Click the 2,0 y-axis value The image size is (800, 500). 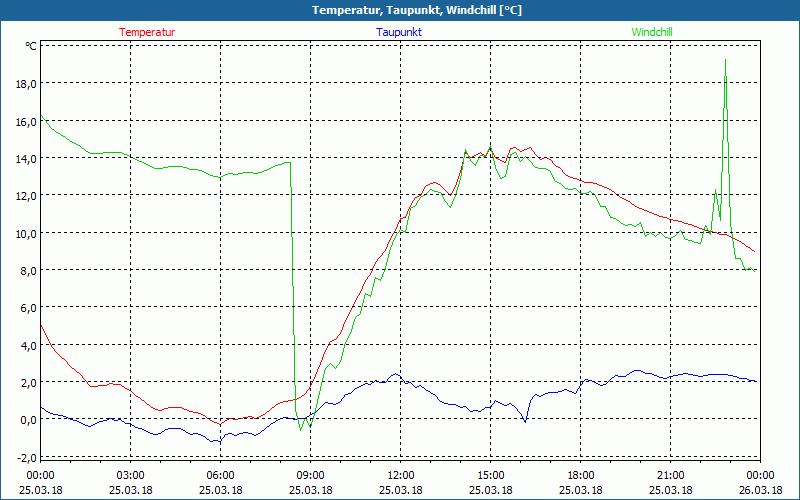[28, 383]
